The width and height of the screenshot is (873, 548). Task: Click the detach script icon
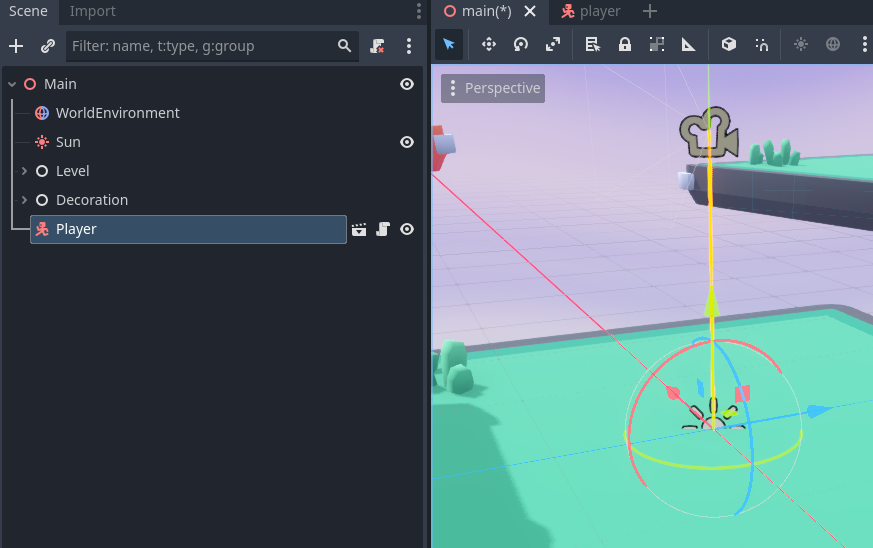coord(377,46)
